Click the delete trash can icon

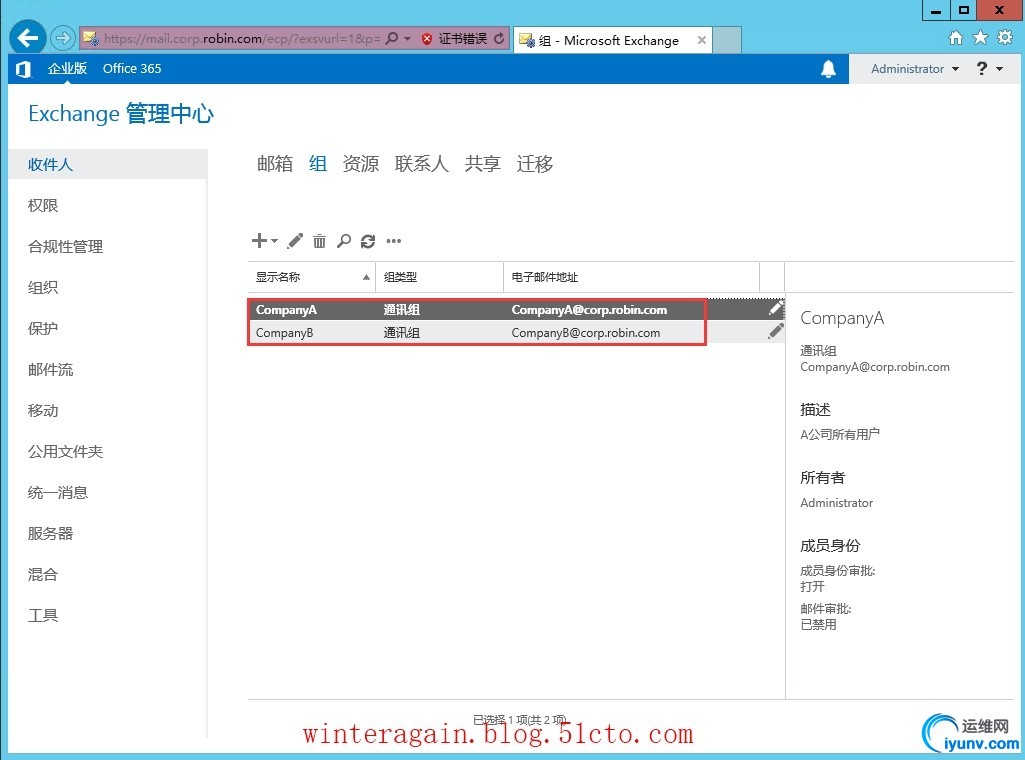click(319, 240)
